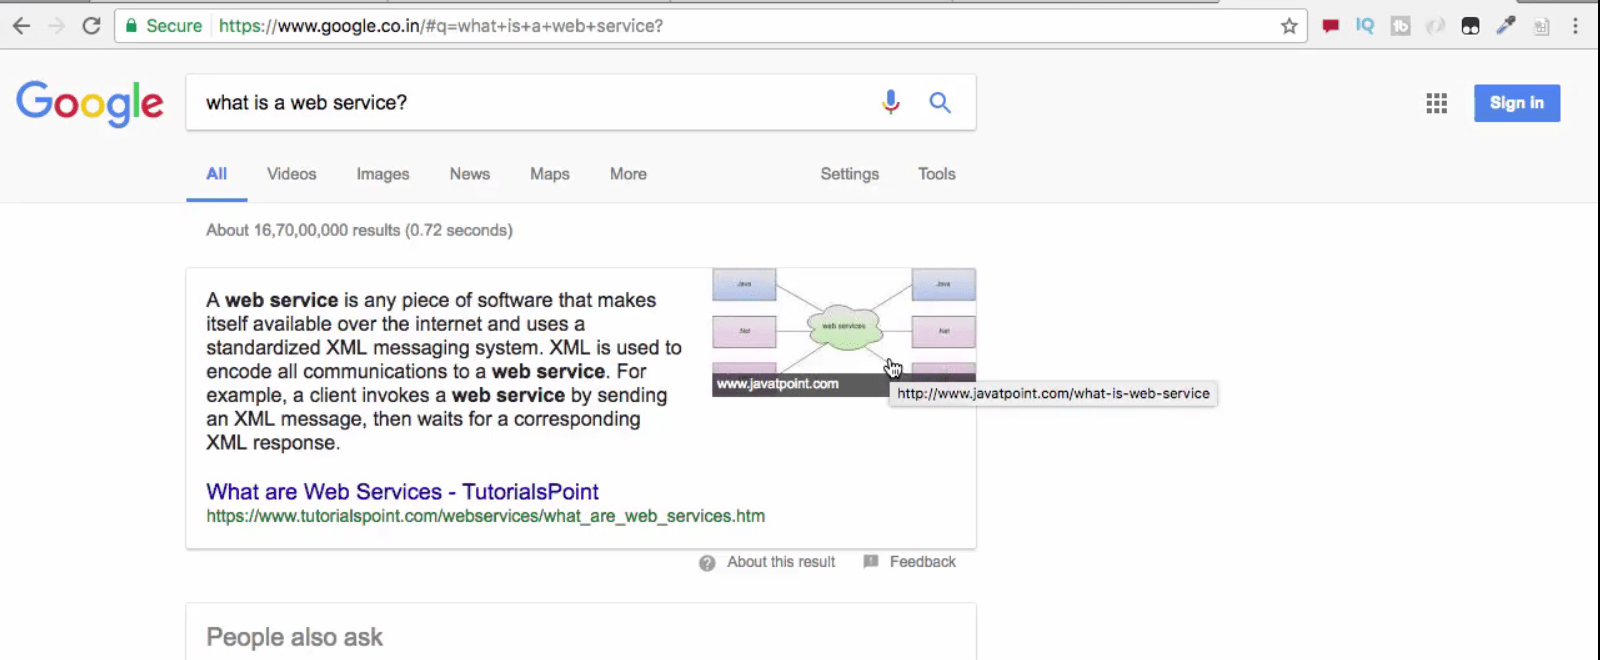Click the green Secure padlock indicator

163,26
